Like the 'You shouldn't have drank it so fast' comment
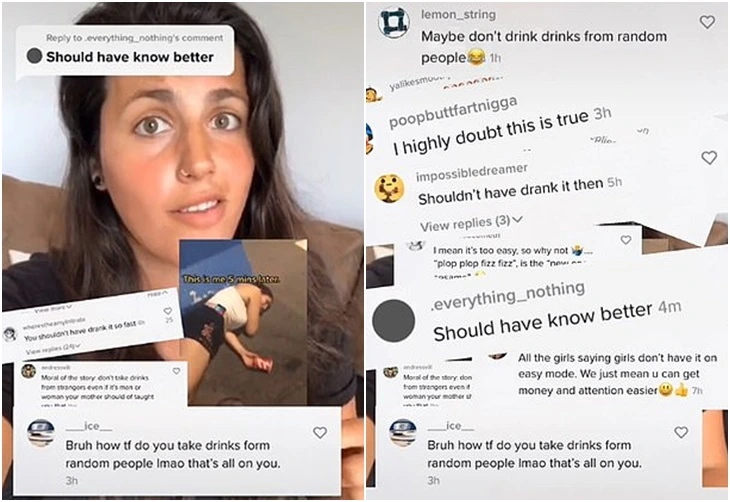 [x=168, y=311]
